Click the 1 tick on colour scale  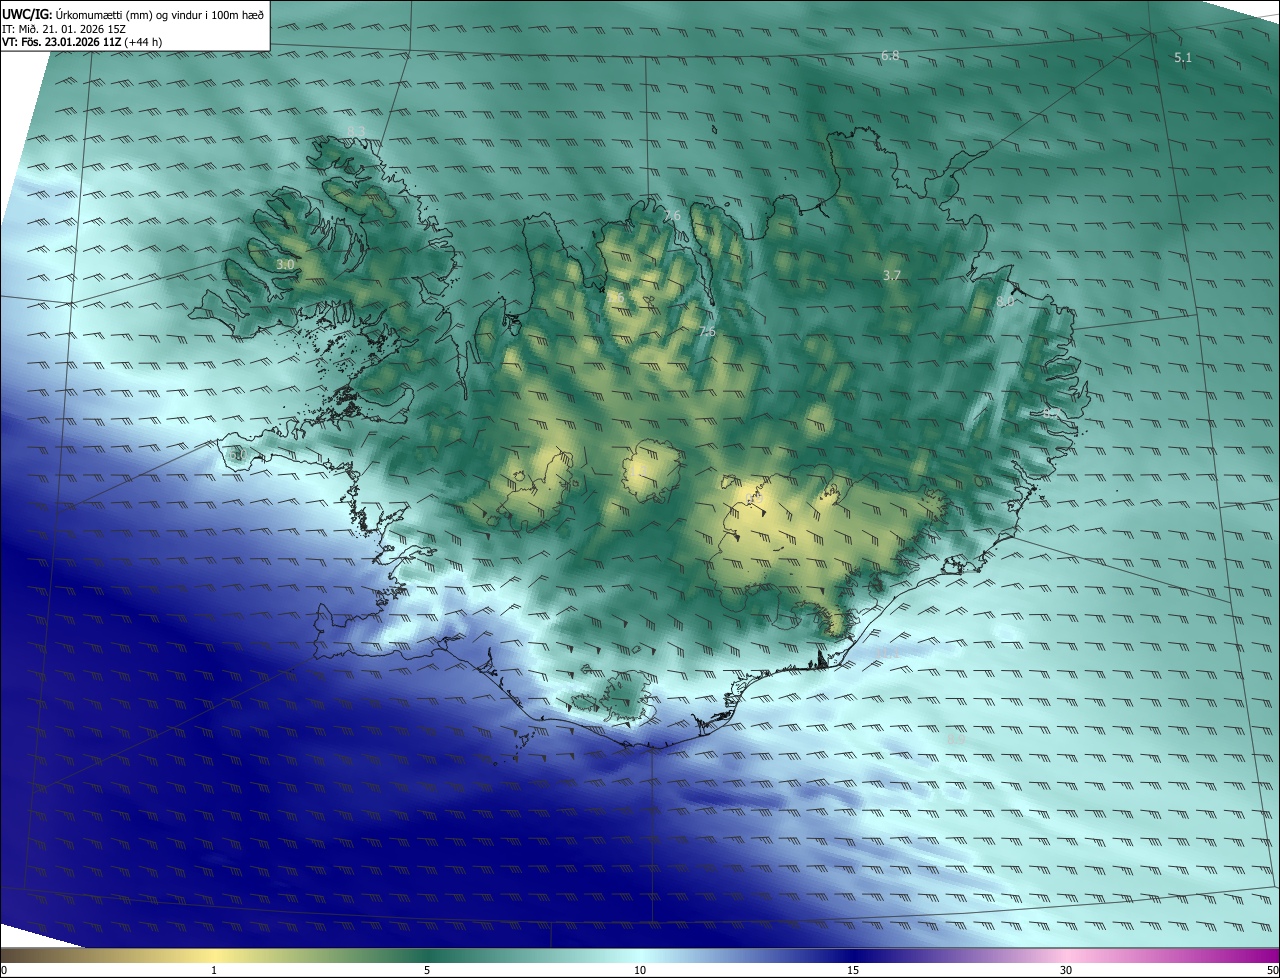pyautogui.click(x=214, y=970)
